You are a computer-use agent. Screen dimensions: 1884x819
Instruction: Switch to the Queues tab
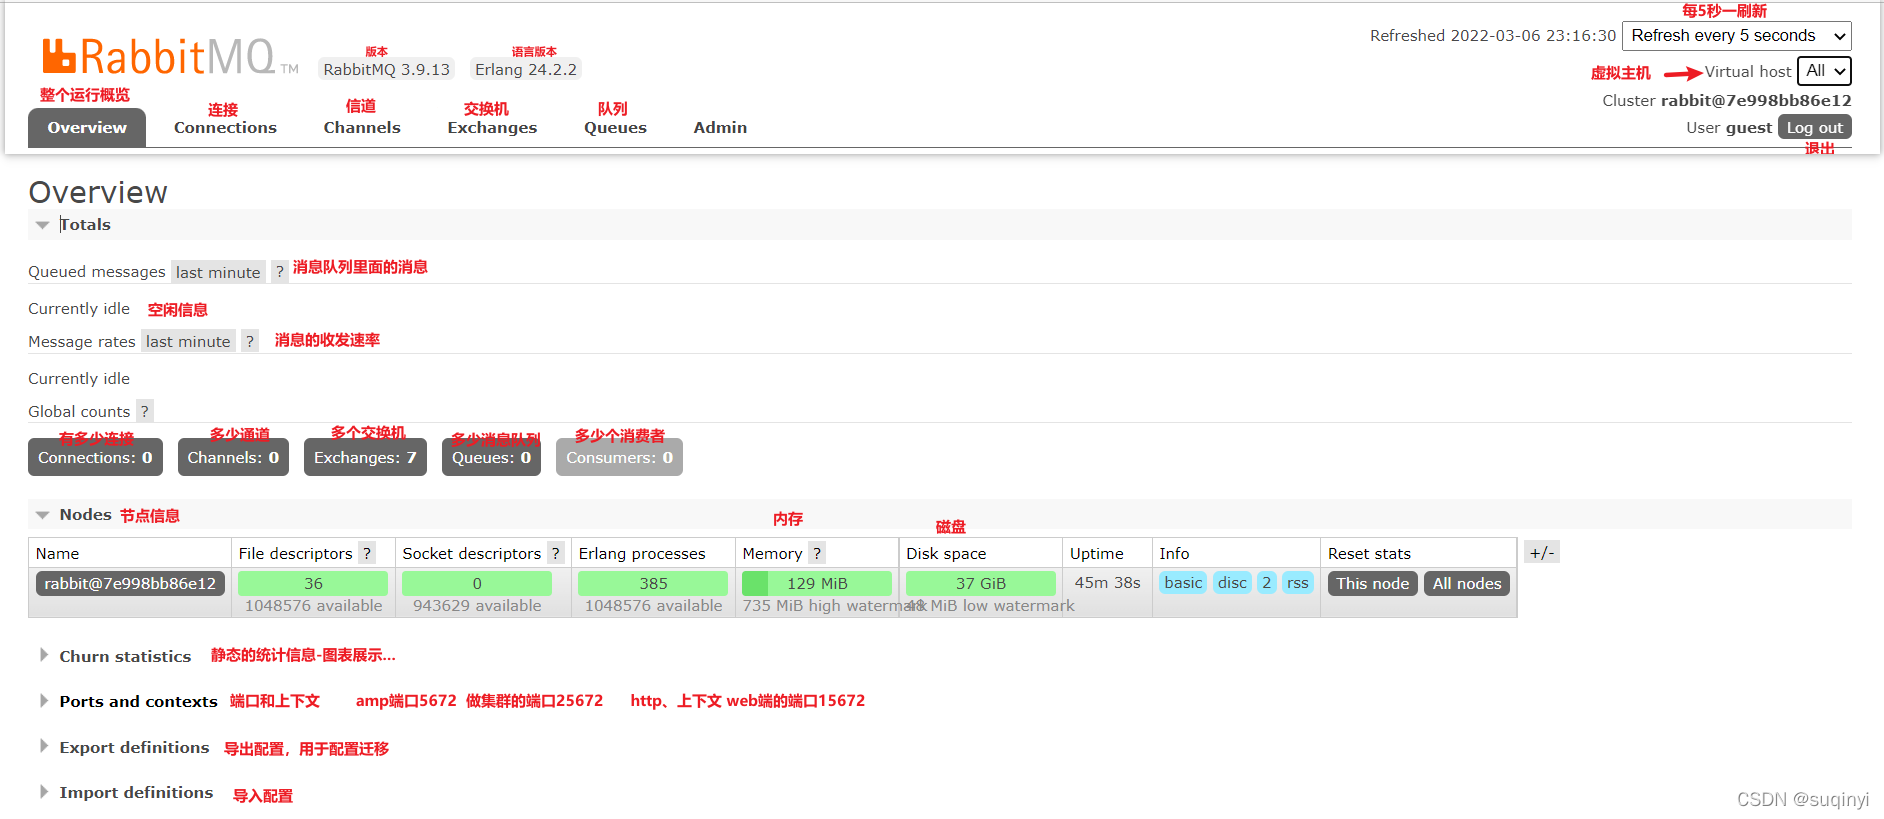(x=615, y=128)
